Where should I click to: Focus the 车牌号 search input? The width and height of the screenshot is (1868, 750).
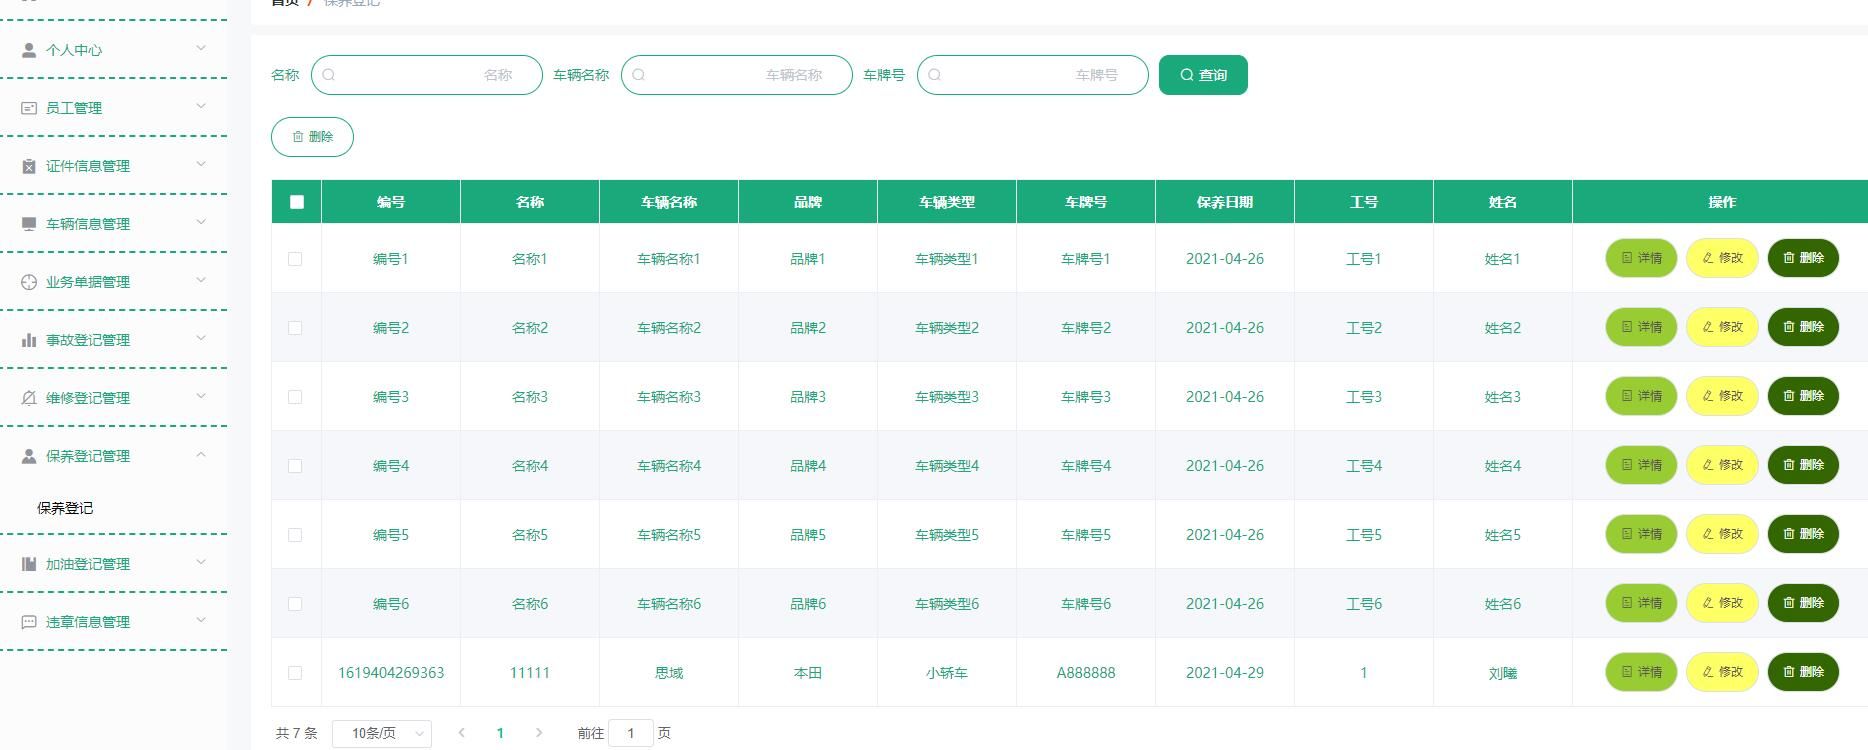click(x=1033, y=75)
